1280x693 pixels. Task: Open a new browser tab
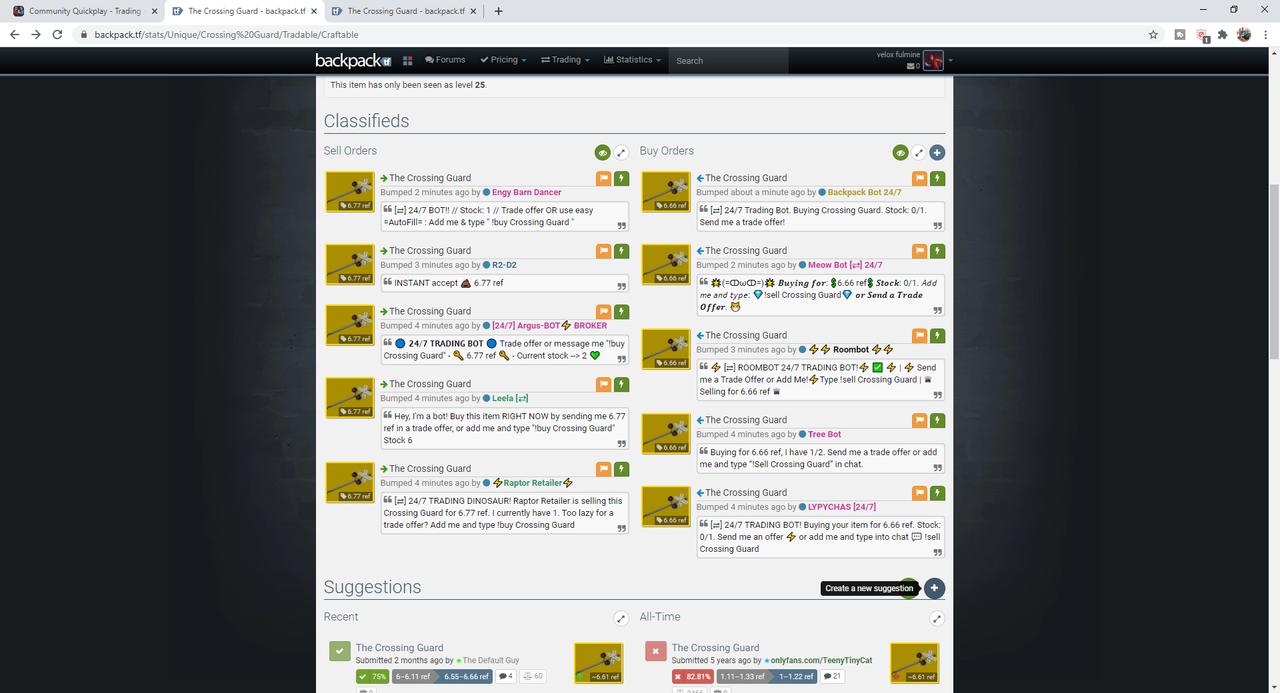point(499,11)
